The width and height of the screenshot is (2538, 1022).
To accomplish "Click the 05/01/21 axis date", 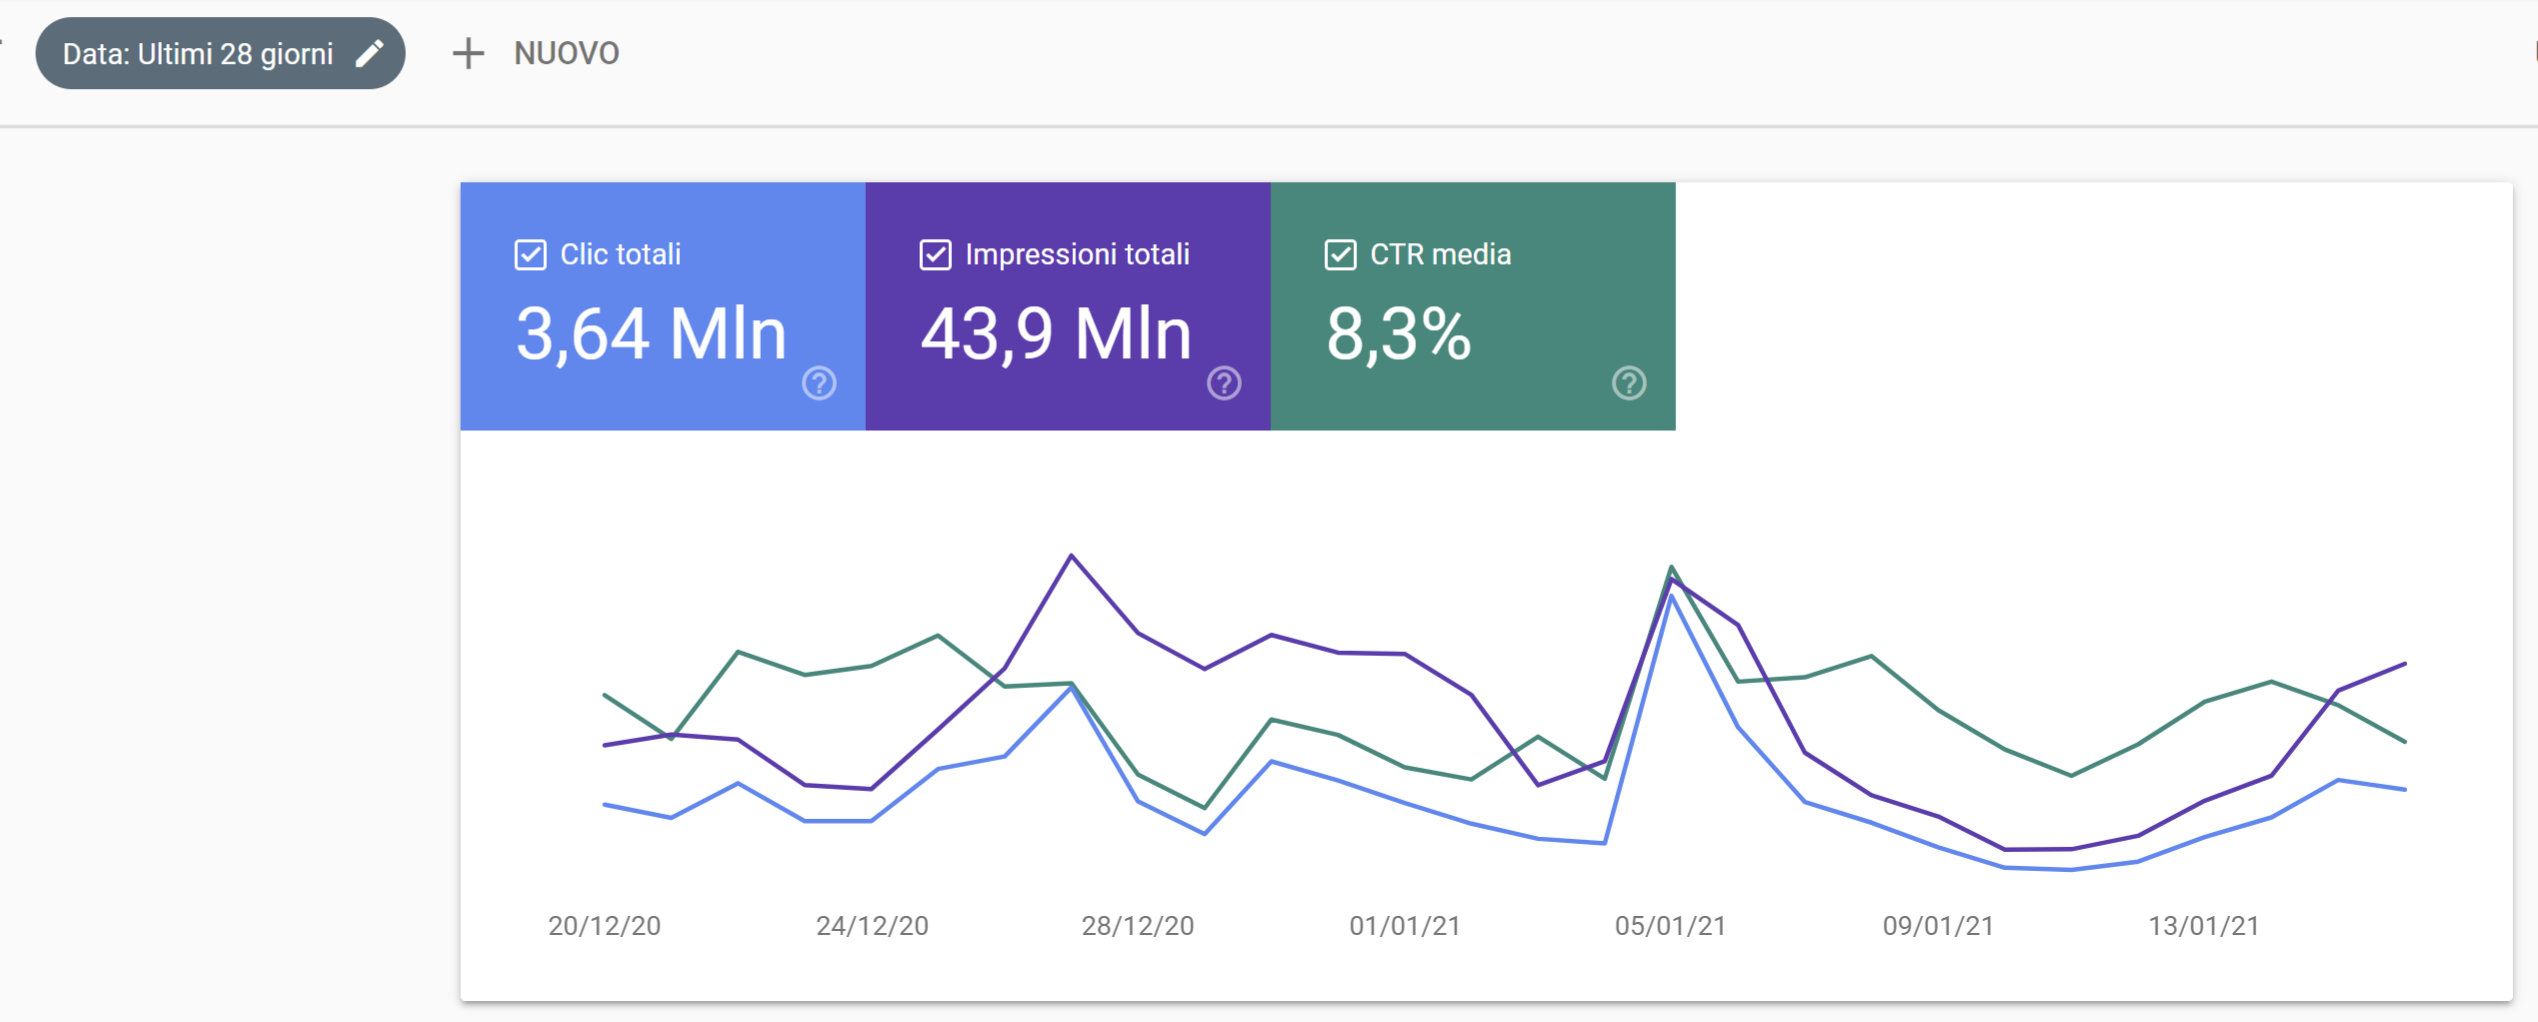I will pyautogui.click(x=1671, y=926).
